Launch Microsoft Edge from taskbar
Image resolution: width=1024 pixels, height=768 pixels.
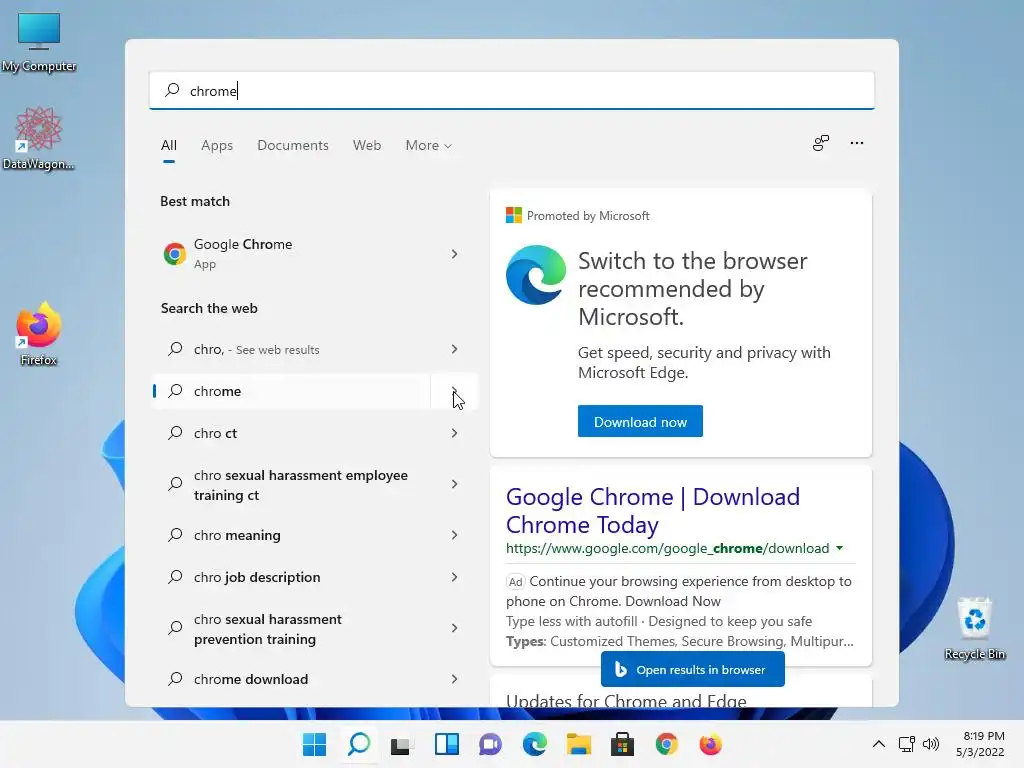point(535,744)
